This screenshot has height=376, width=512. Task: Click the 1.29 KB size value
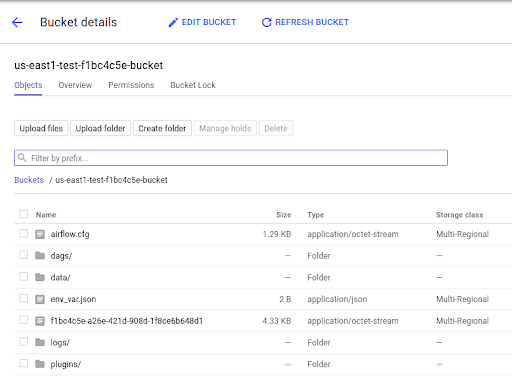pyautogui.click(x=277, y=234)
